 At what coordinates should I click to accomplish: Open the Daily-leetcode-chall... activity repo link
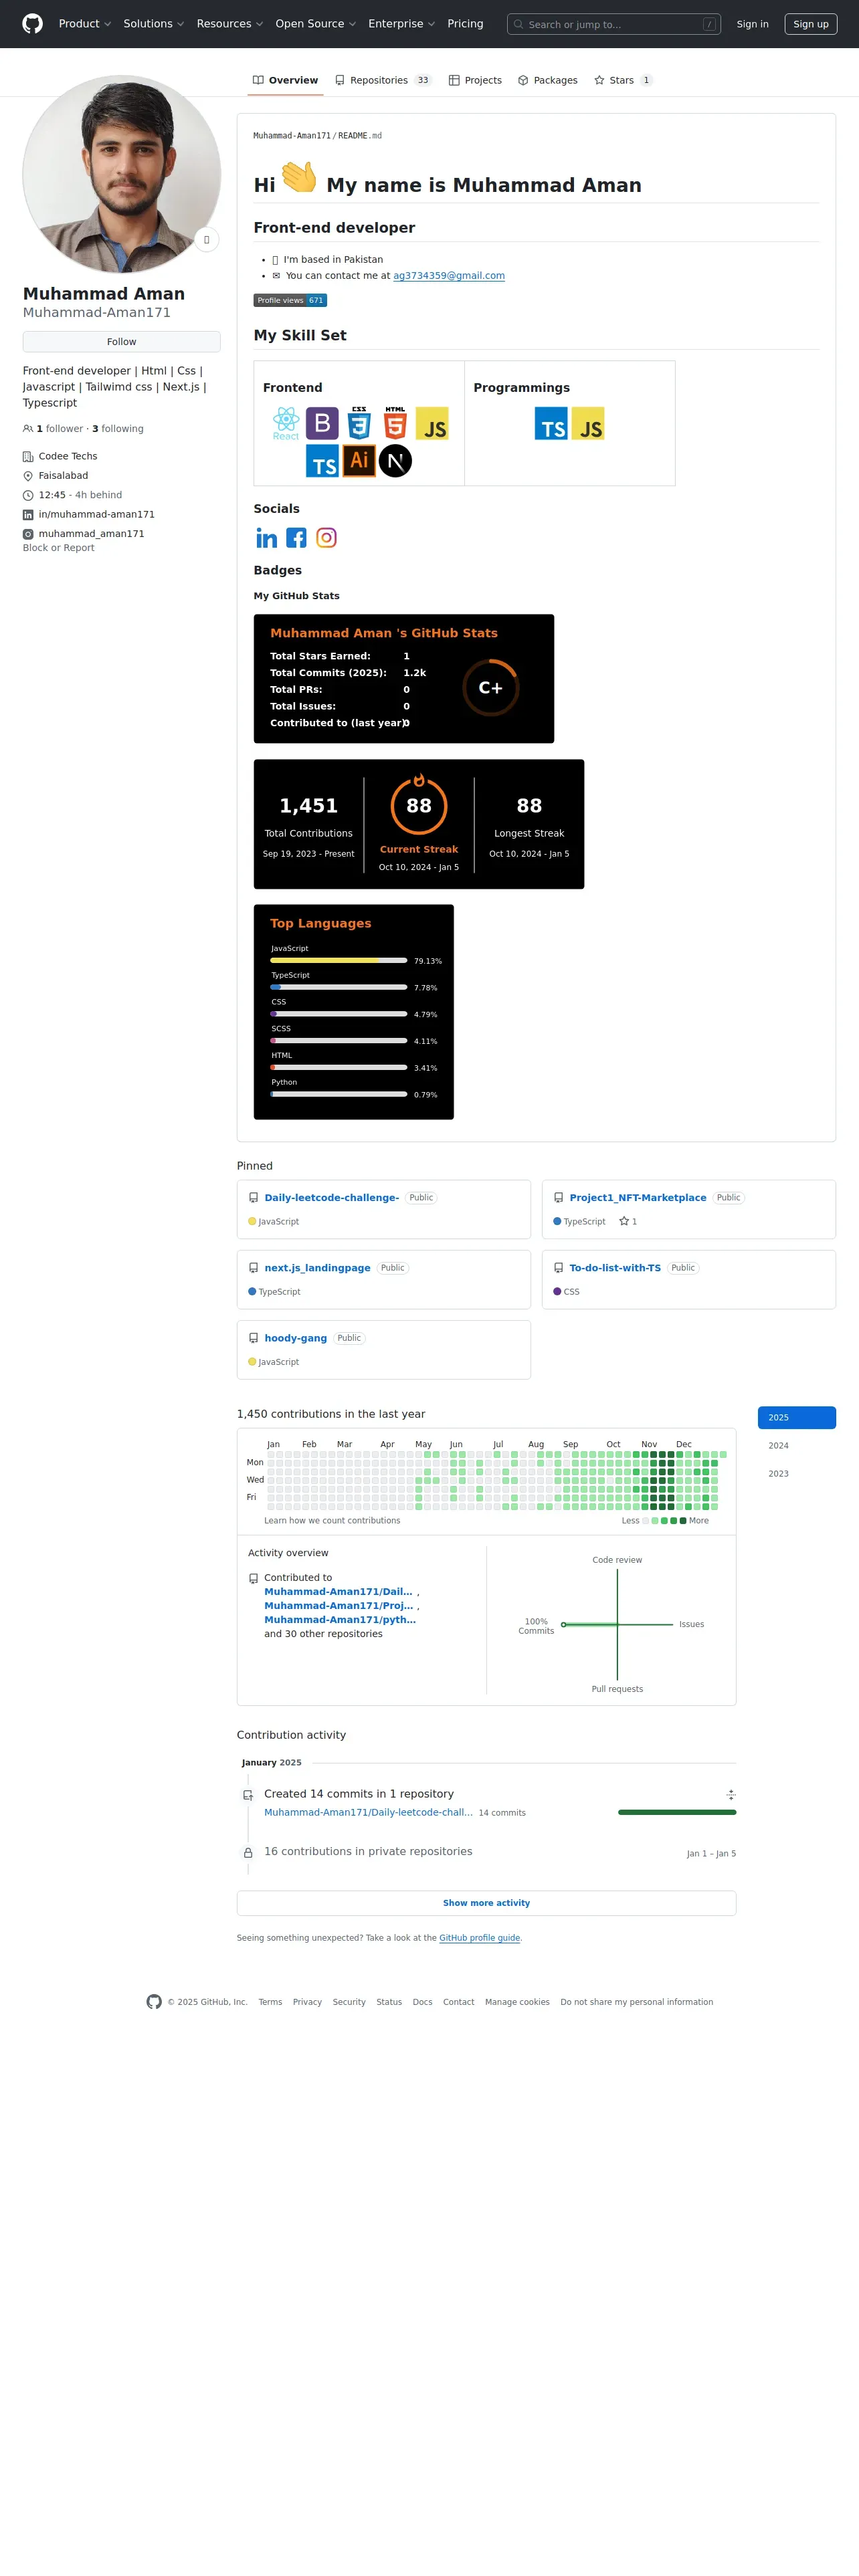[x=368, y=1812]
